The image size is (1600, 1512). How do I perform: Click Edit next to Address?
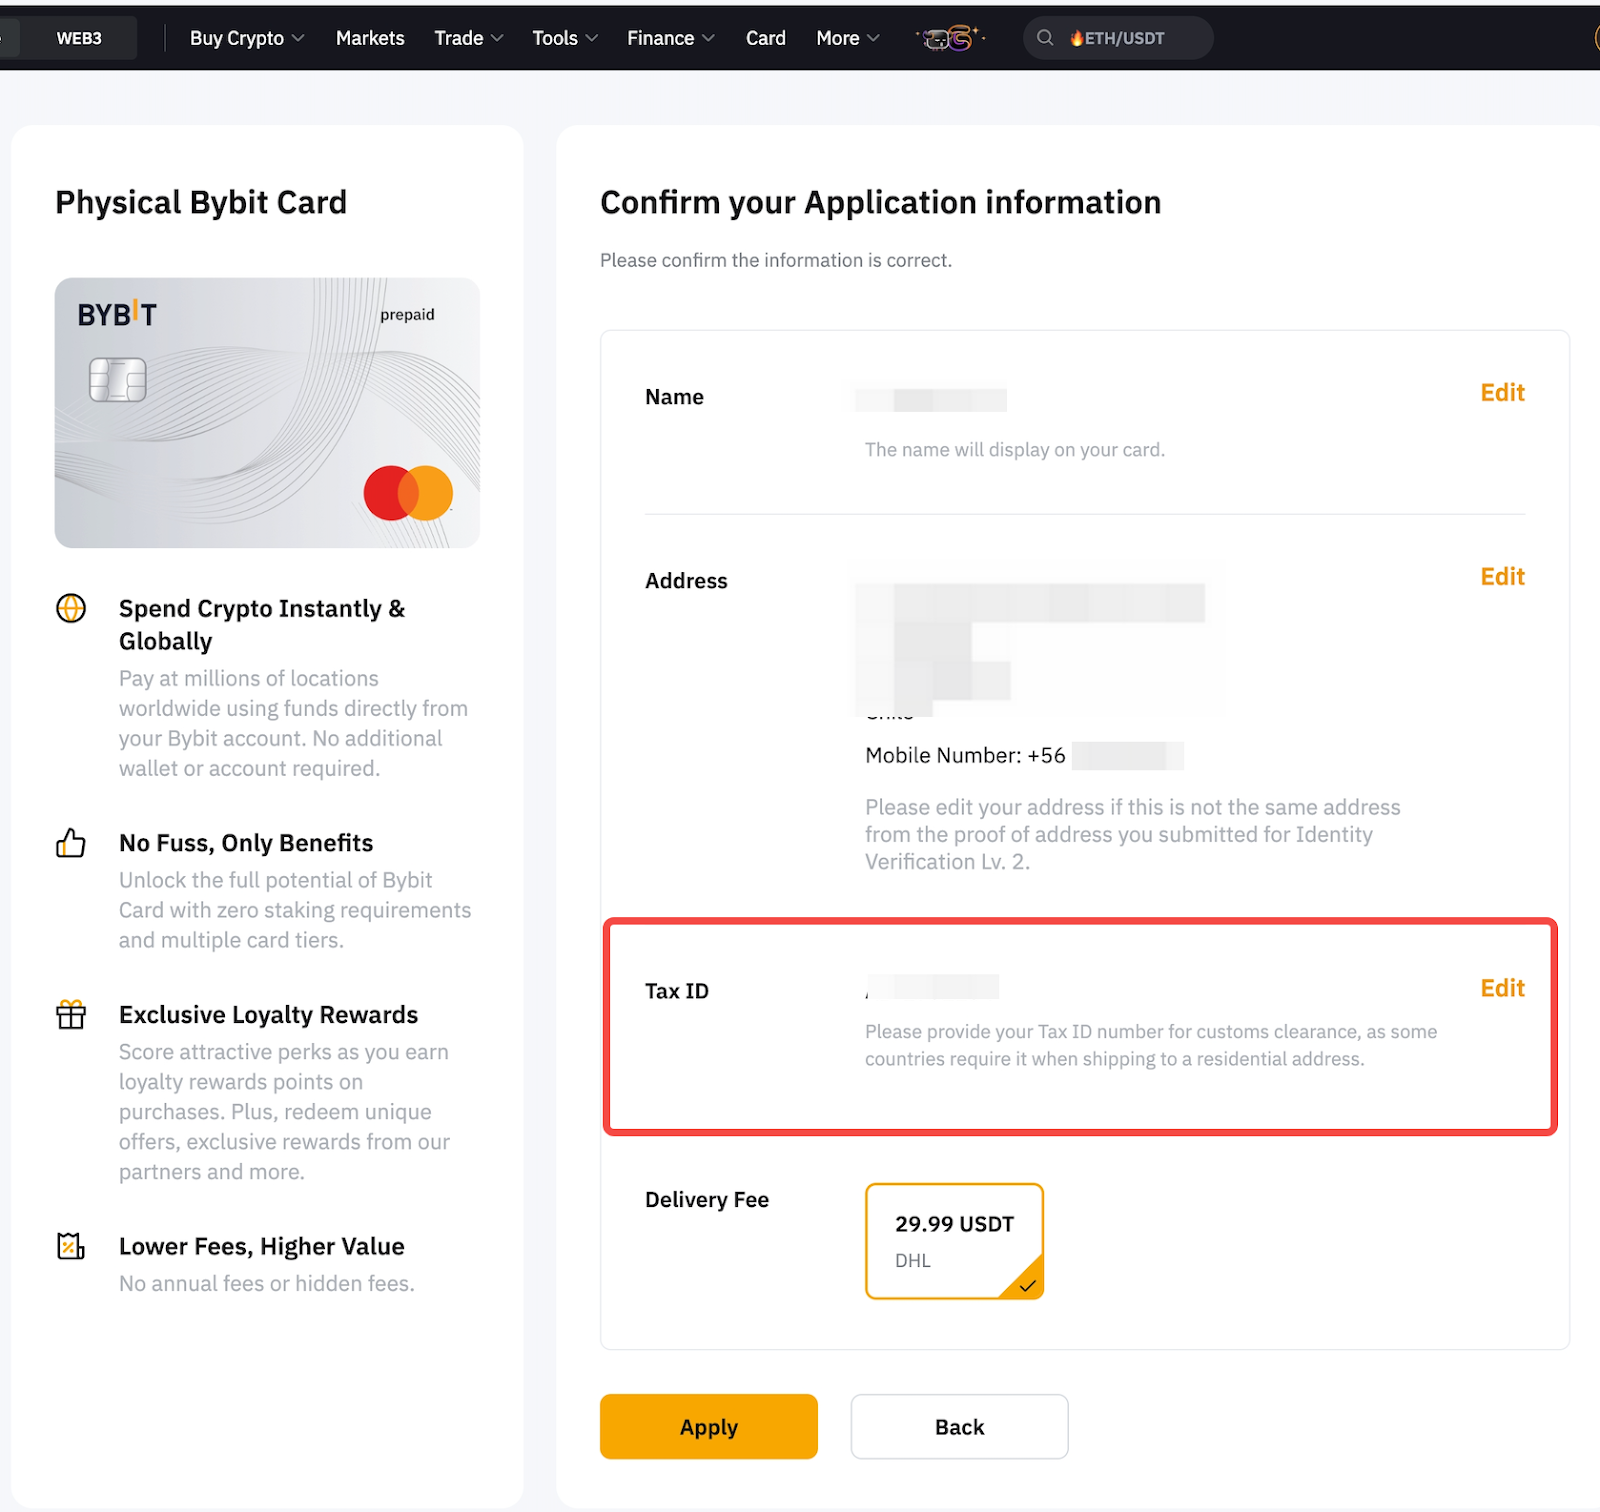(x=1502, y=577)
